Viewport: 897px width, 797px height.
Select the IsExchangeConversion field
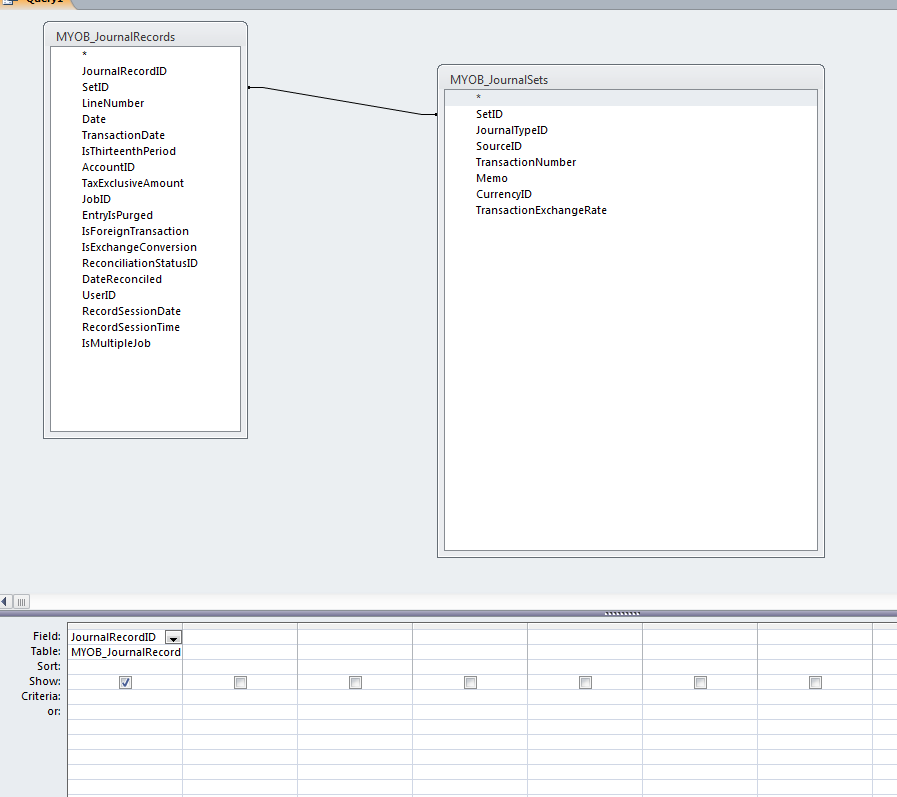145,247
